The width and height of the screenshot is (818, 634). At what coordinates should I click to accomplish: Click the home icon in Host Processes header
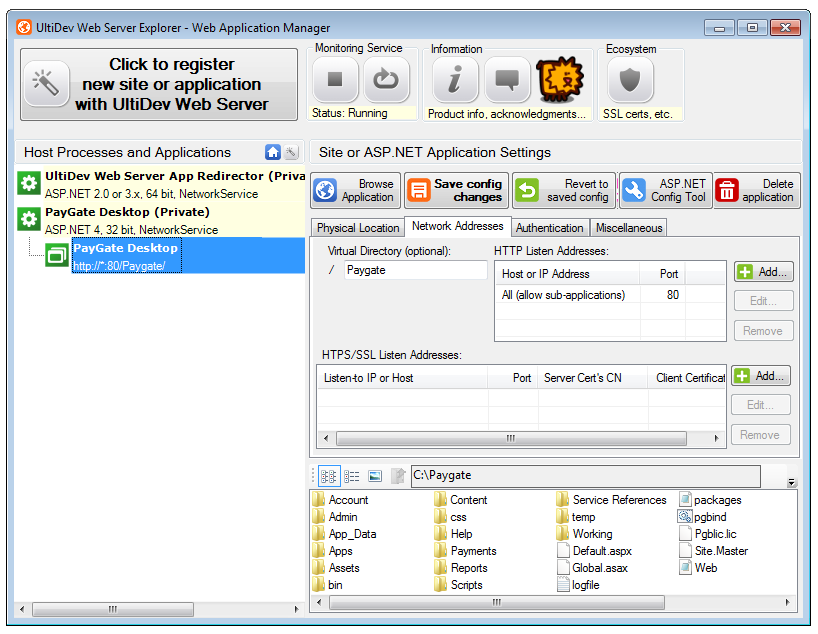coord(273,152)
